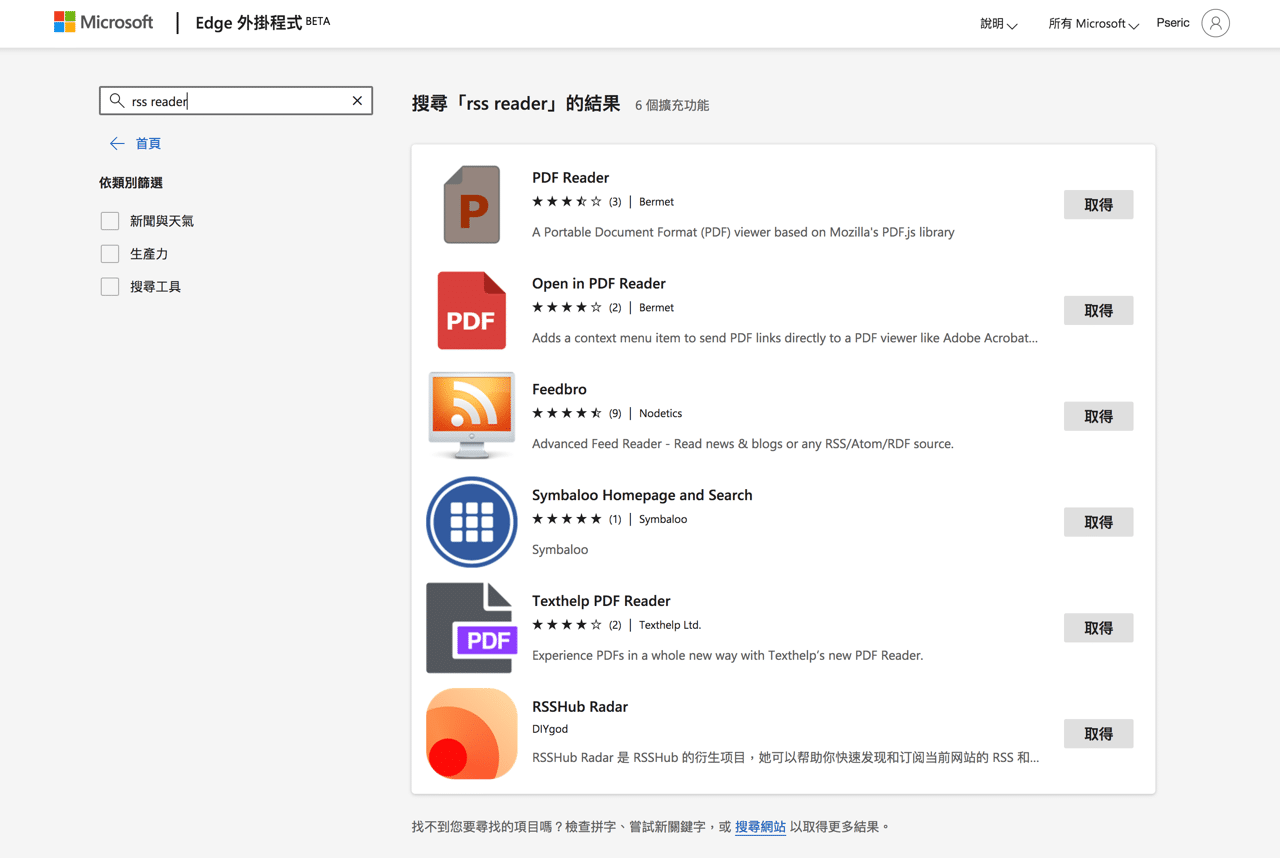Viewport: 1280px width, 858px height.
Task: Get the Feedbro extension
Action: coord(1098,417)
